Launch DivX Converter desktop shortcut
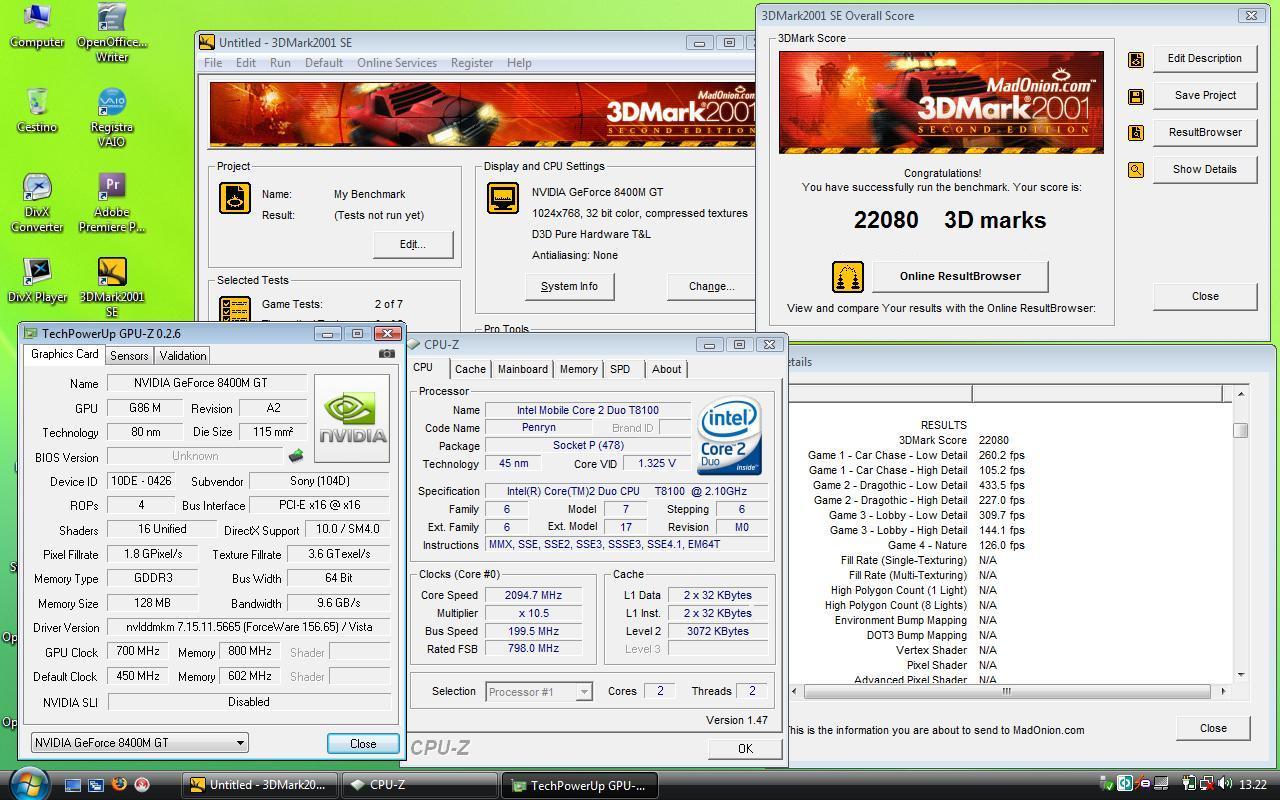Viewport: 1280px width, 800px height. tap(37, 203)
